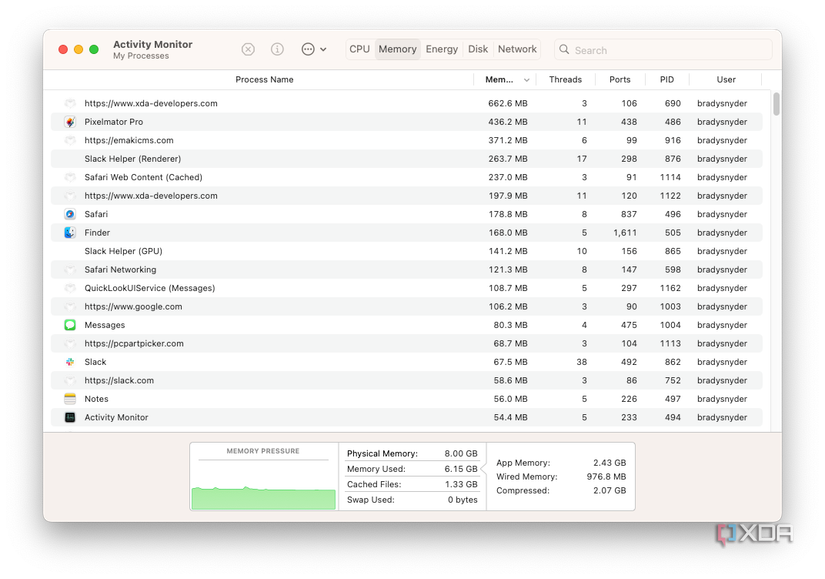
Task: Click the Safari Web Content (Cached) icon
Action: pyautogui.click(x=70, y=177)
